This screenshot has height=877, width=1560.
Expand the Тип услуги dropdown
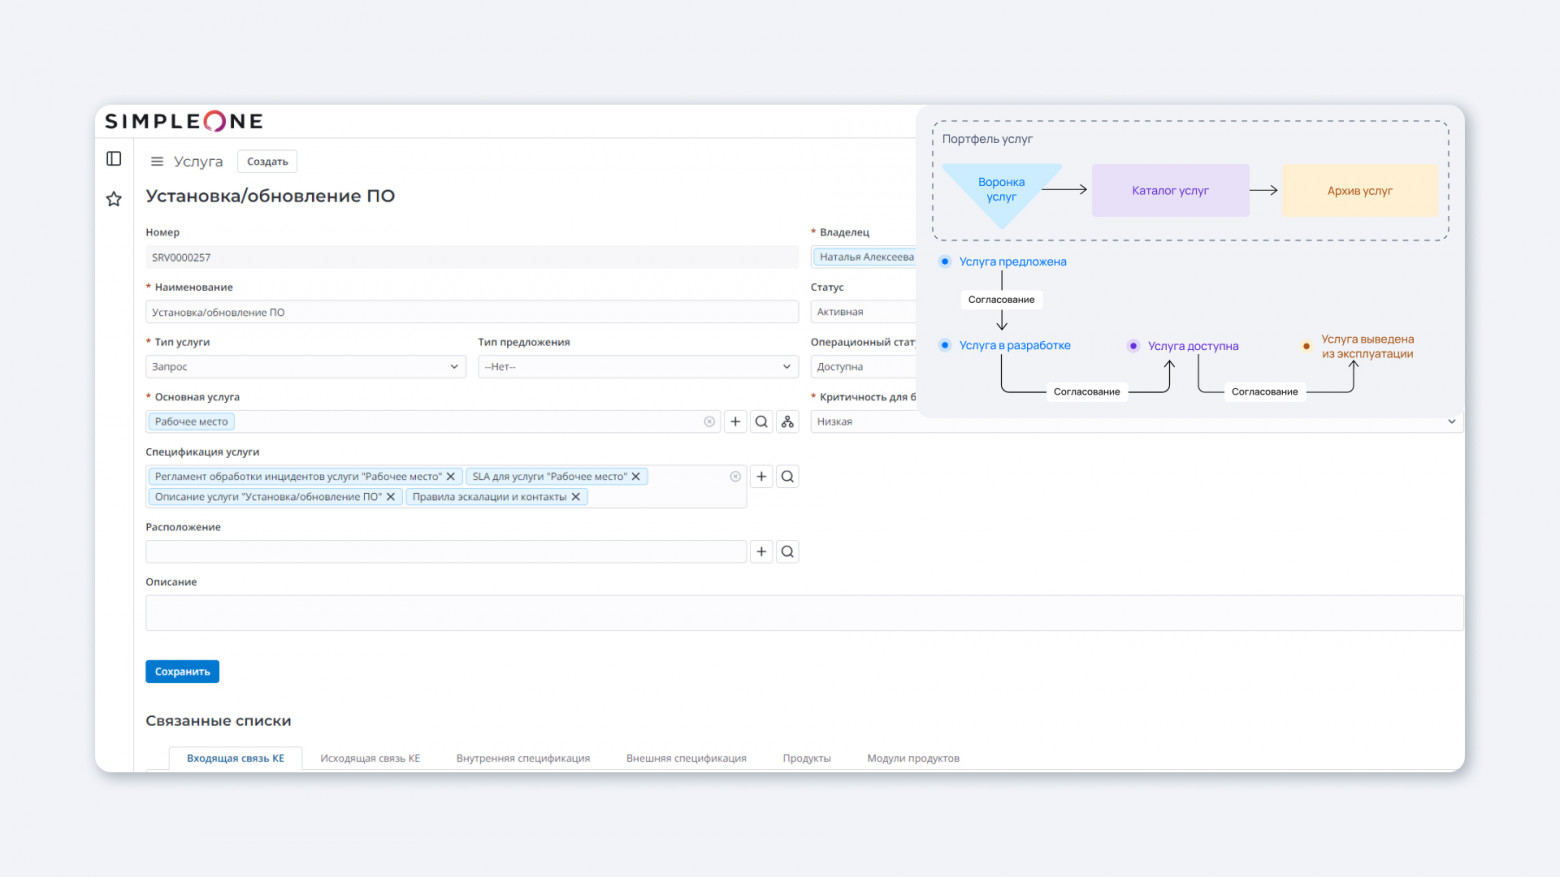(x=306, y=367)
